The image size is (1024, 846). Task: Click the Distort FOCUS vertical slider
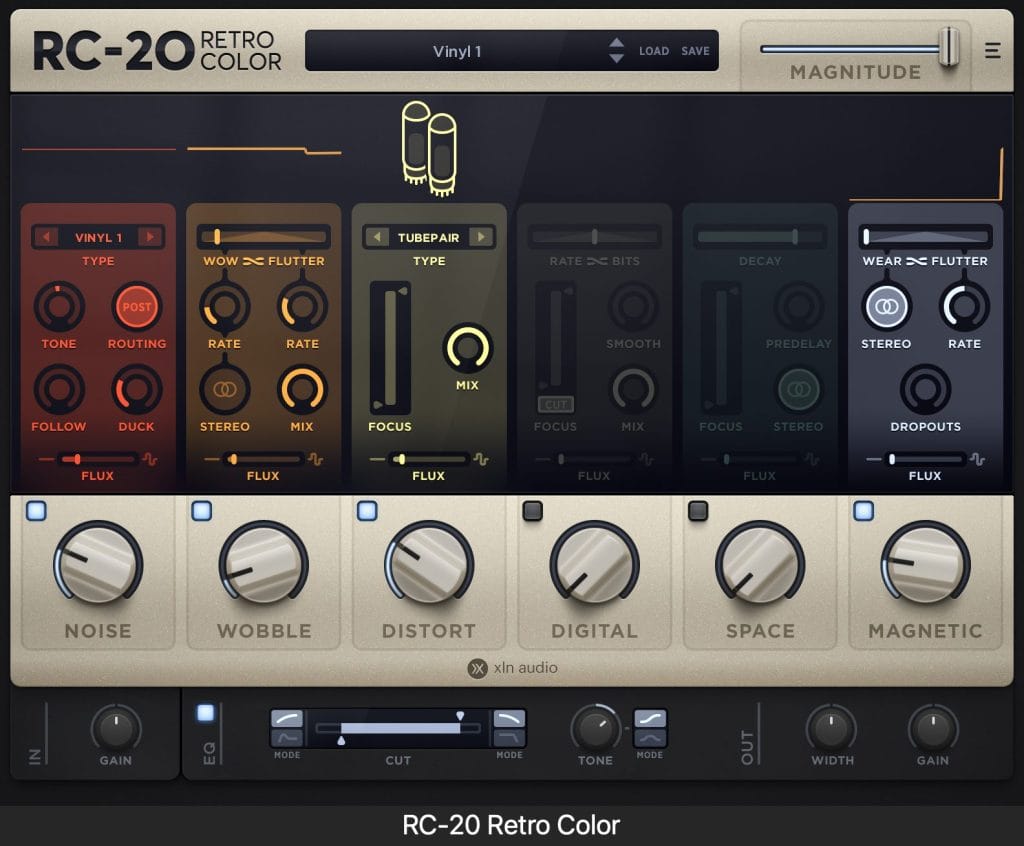click(390, 348)
